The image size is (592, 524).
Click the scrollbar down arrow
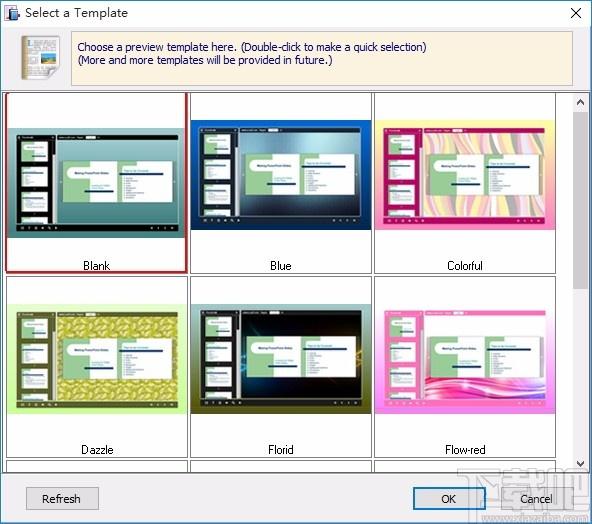tap(580, 464)
